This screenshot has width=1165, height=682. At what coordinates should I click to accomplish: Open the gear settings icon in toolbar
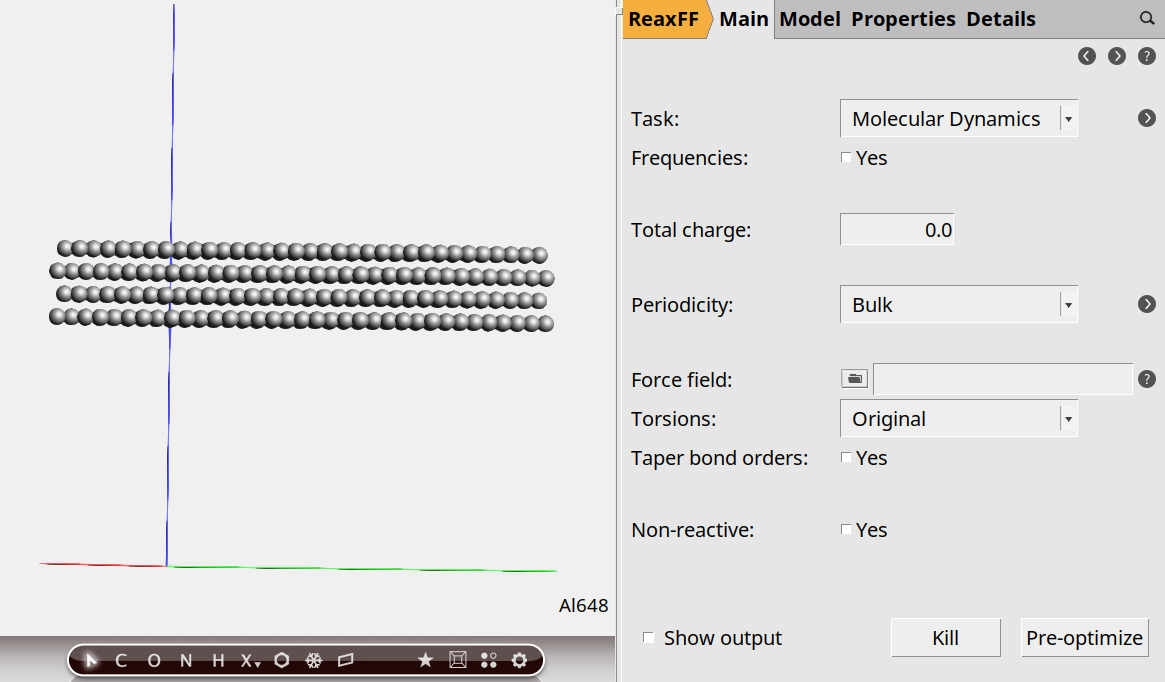(x=519, y=660)
